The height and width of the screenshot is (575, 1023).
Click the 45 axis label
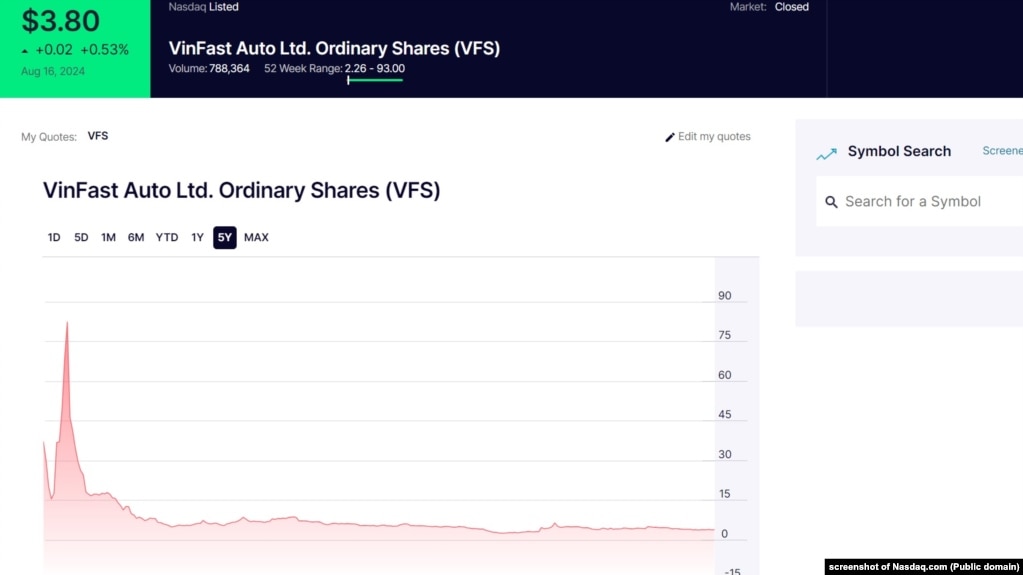(725, 414)
